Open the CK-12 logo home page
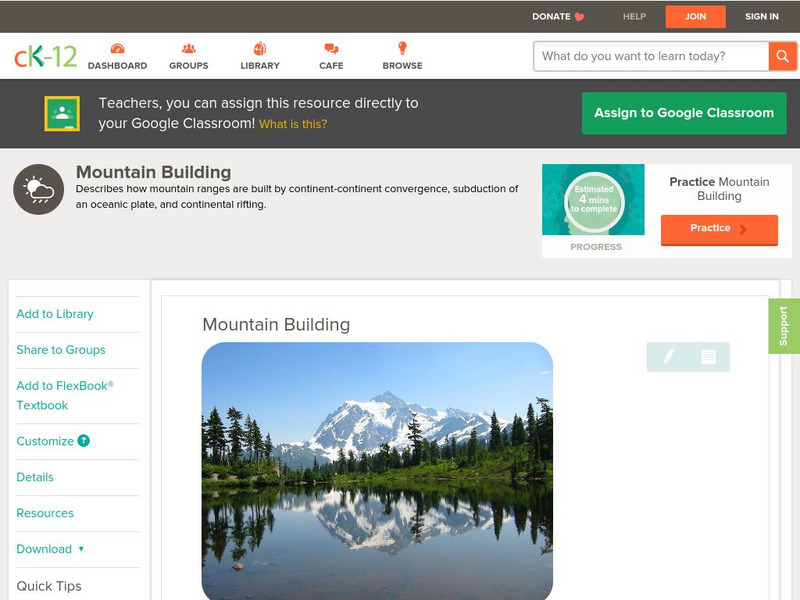The height and width of the screenshot is (600, 800). (45, 56)
